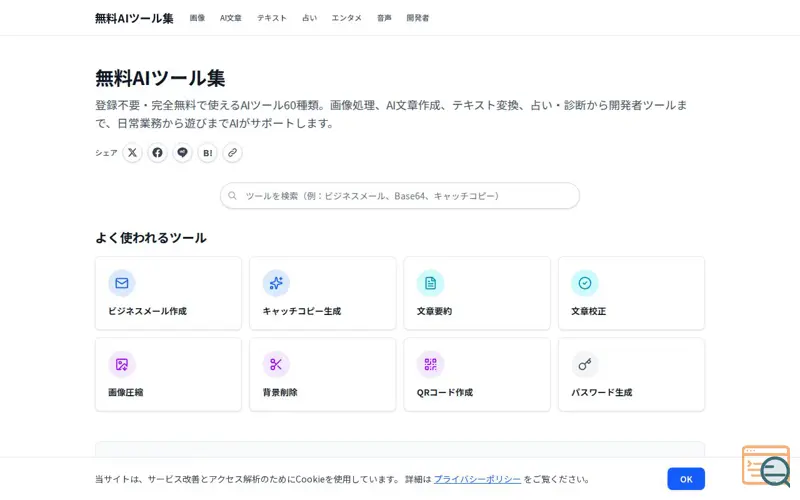The height and width of the screenshot is (500, 800).
Task: Open the 音声 menu category
Action: [384, 18]
